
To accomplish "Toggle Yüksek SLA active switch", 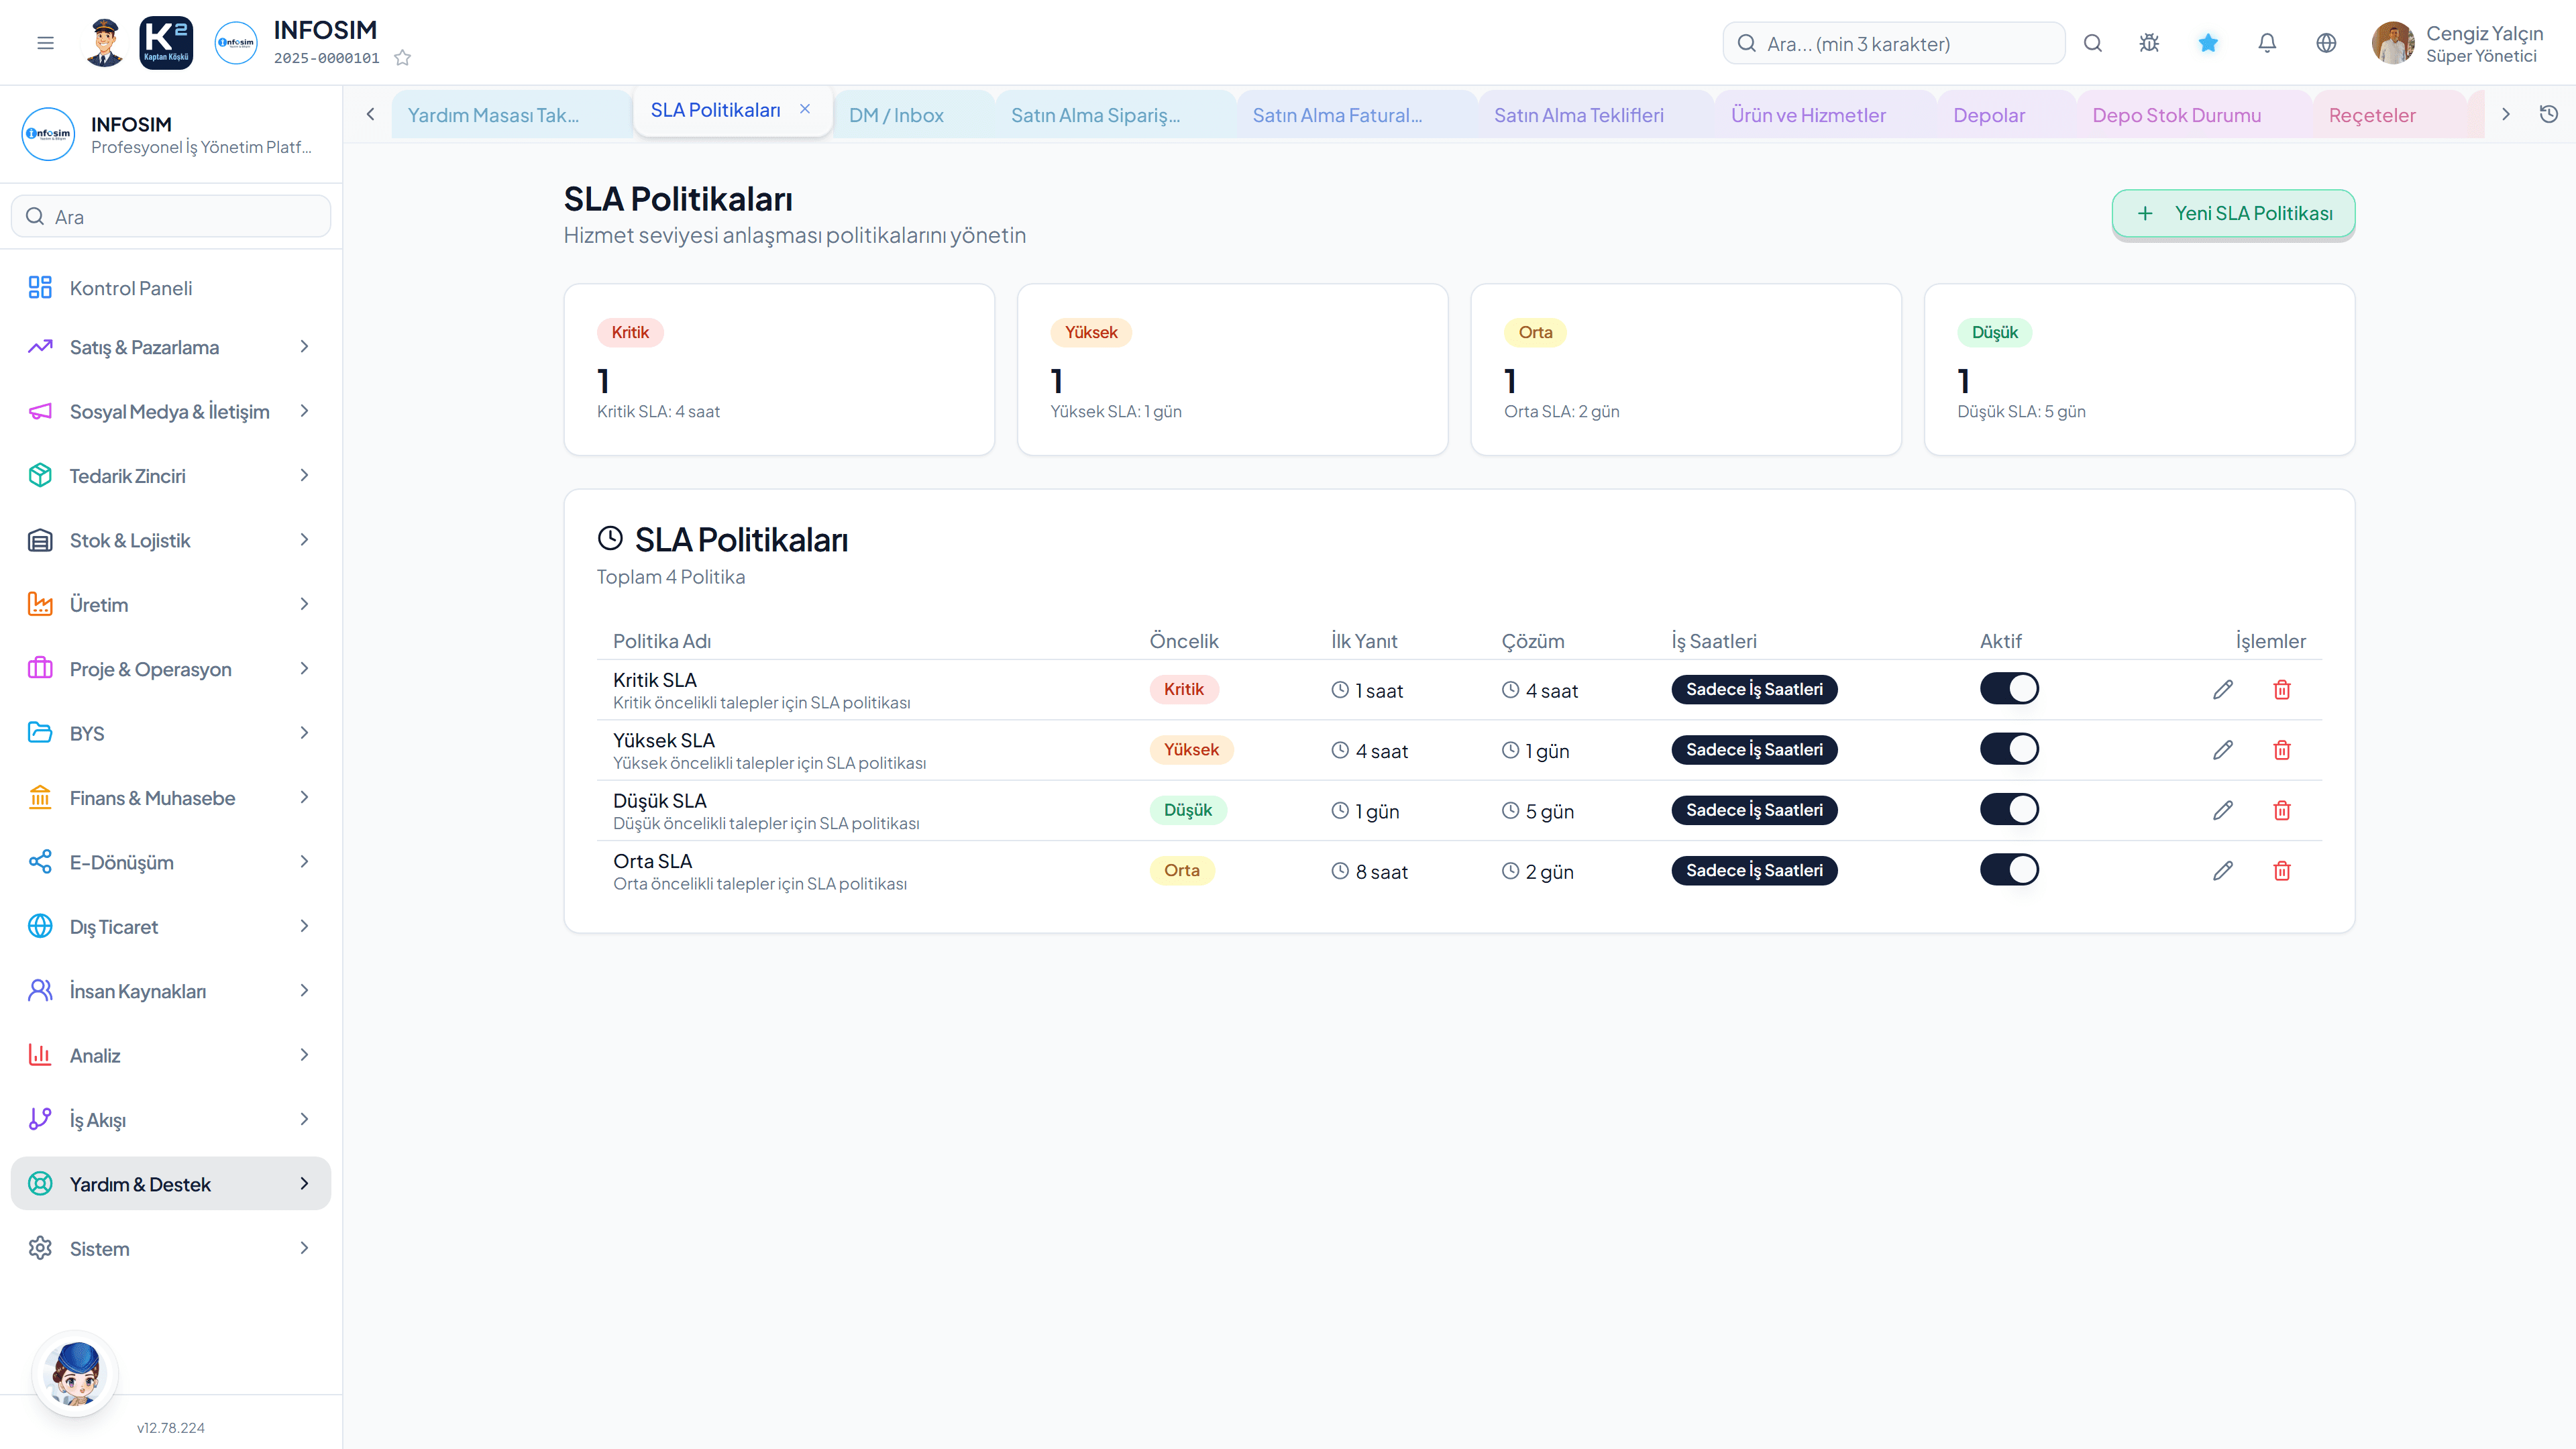I will click(x=2009, y=749).
